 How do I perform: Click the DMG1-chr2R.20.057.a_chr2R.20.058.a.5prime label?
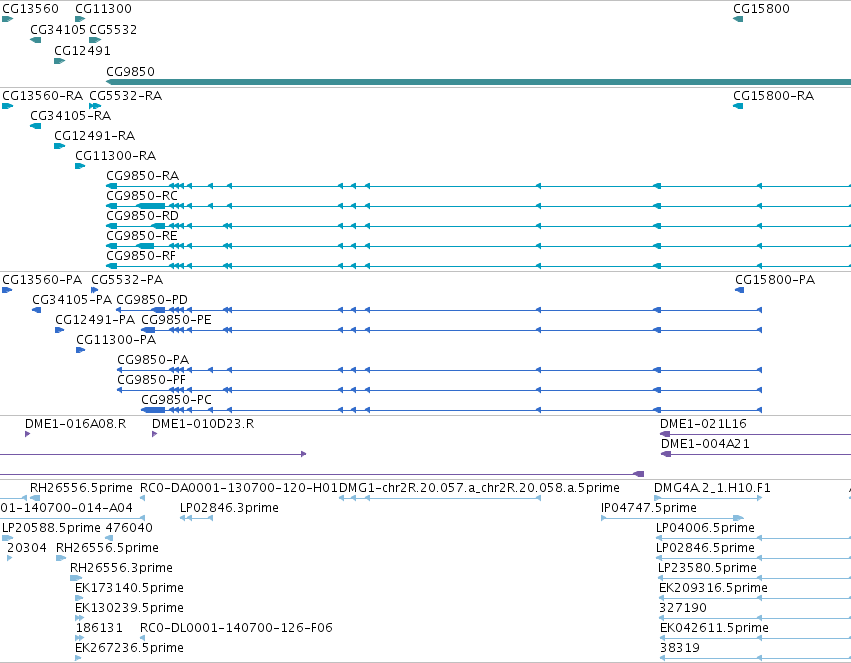(x=479, y=488)
